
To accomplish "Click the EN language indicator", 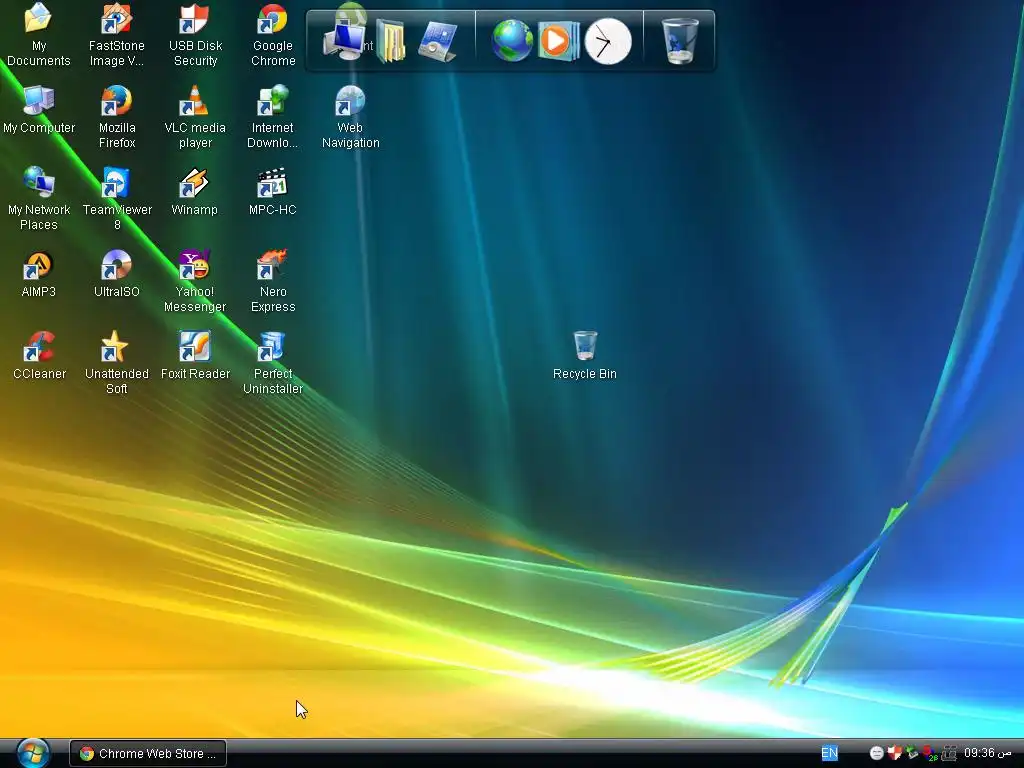I will [x=829, y=753].
